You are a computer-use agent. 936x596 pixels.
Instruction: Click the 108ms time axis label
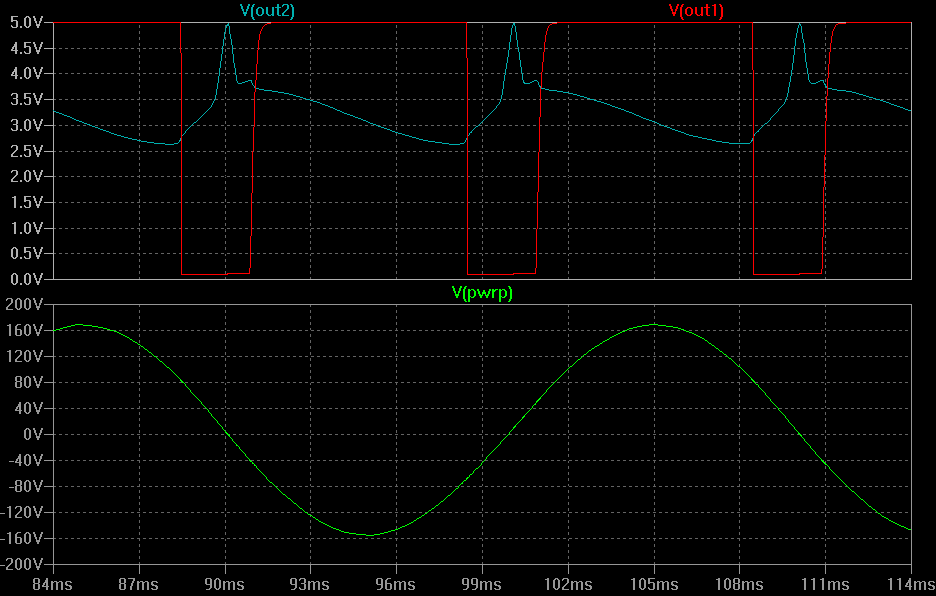tap(739, 584)
